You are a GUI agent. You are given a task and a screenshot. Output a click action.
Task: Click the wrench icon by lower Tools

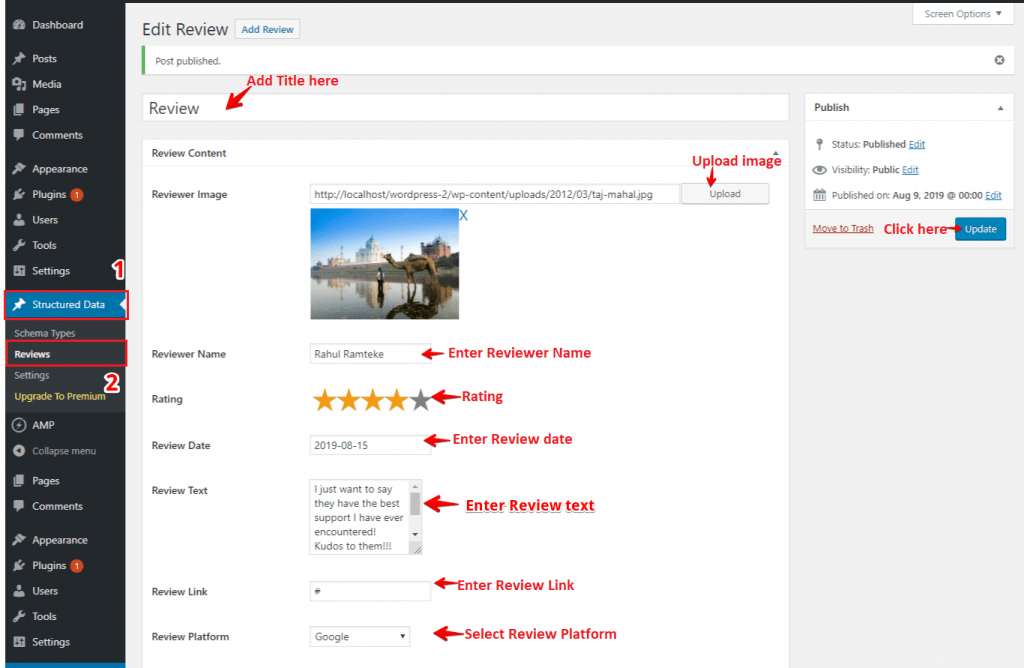[19, 616]
